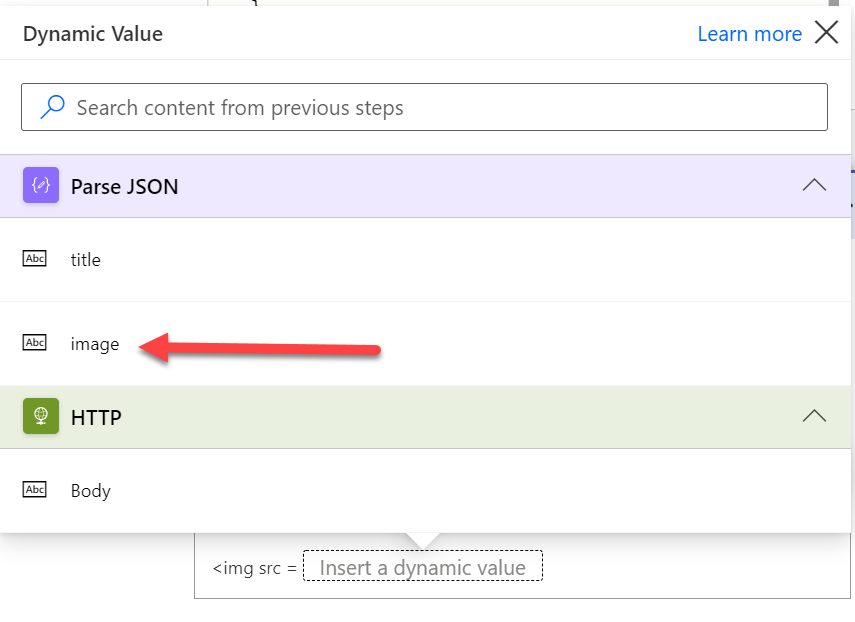Click the Abc icon beside title
This screenshot has height=622, width=855.
35,259
